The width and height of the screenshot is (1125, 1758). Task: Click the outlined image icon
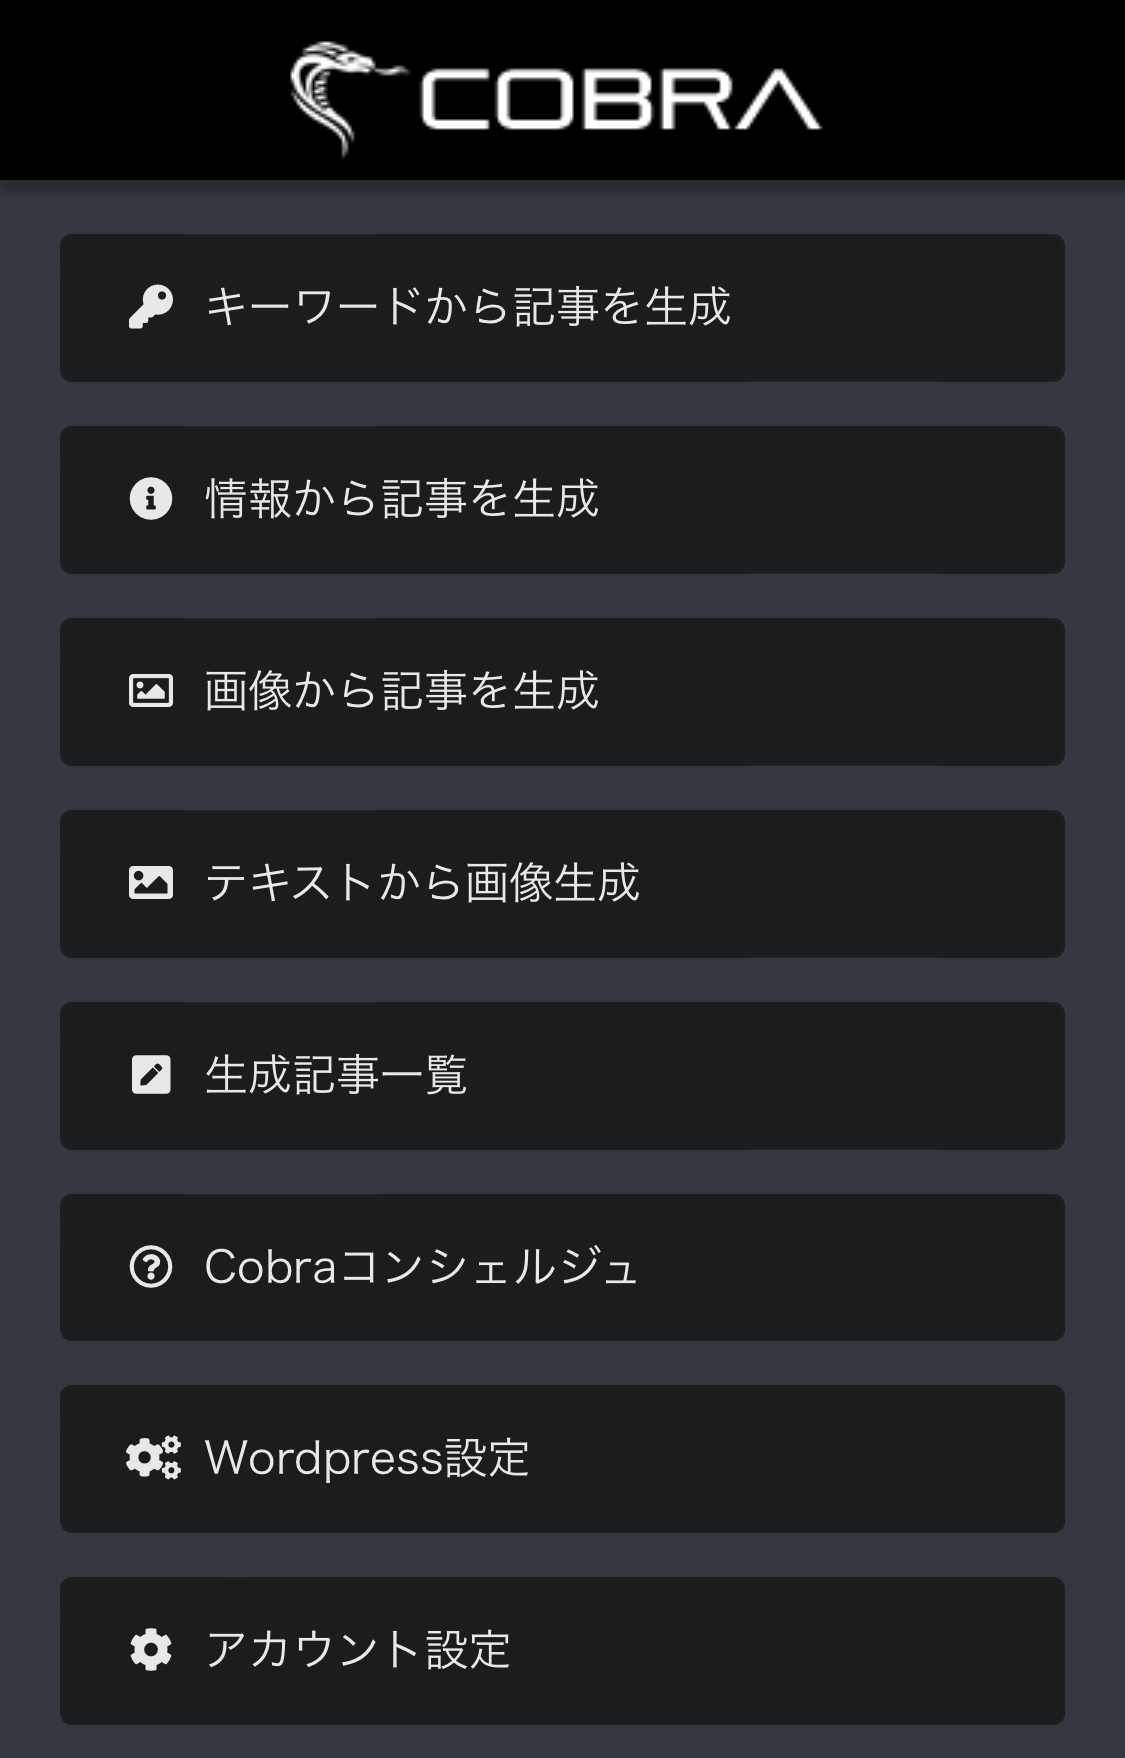[151, 691]
